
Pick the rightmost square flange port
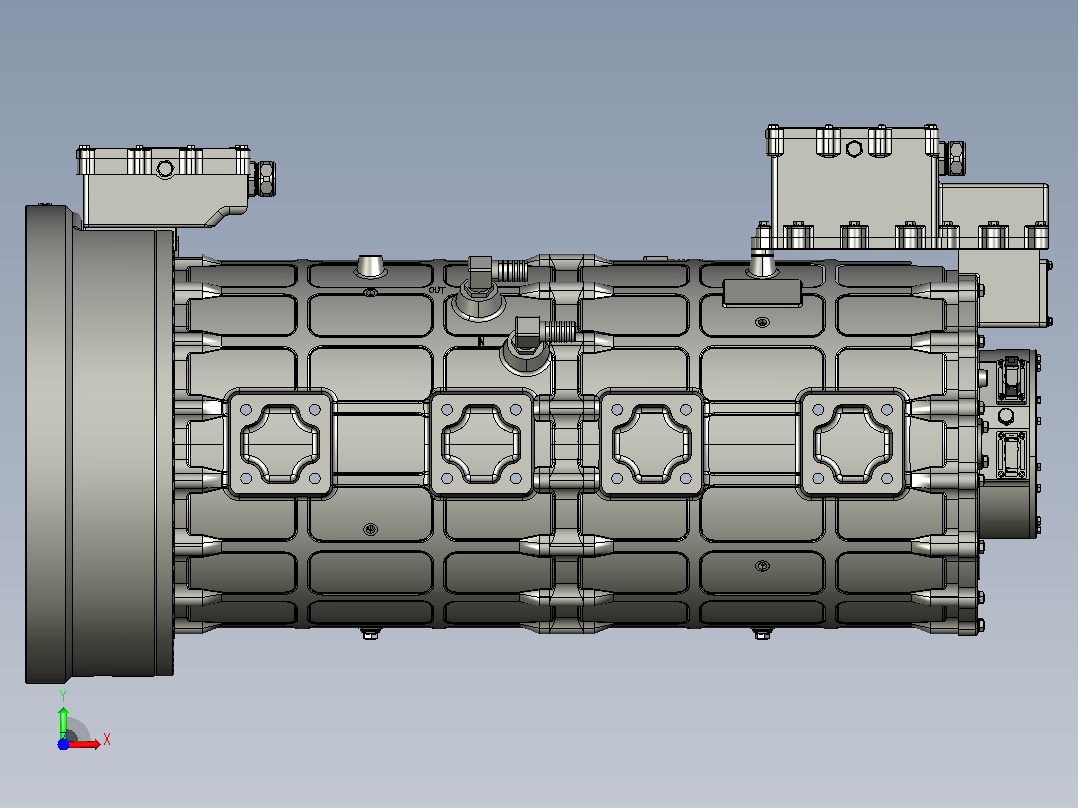(852, 444)
